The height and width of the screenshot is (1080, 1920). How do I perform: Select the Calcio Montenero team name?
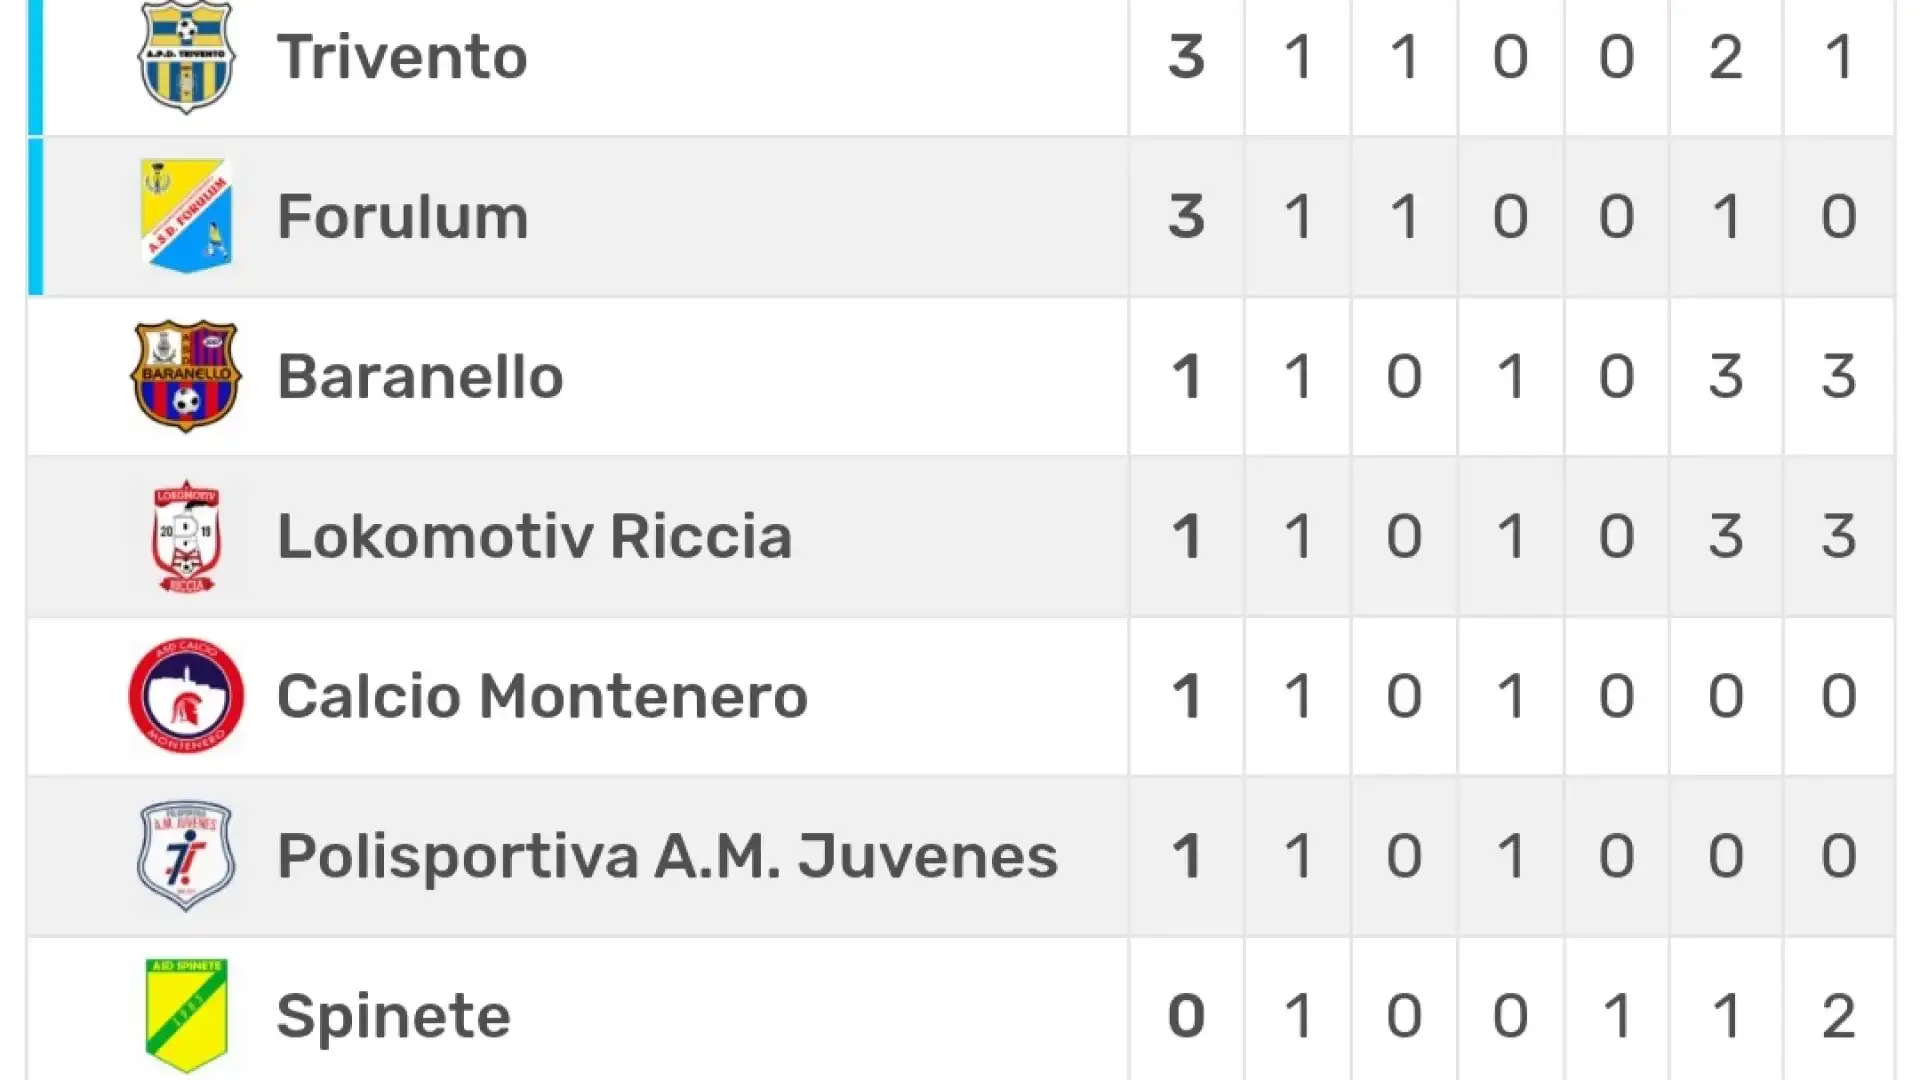(542, 696)
